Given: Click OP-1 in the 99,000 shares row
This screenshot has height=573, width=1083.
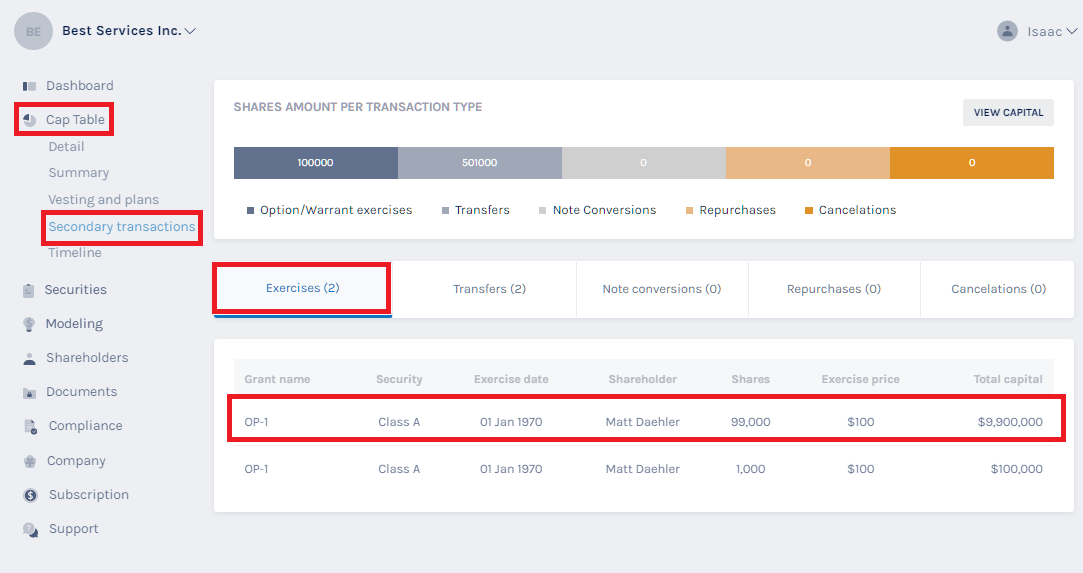Looking at the screenshot, I should 256,422.
